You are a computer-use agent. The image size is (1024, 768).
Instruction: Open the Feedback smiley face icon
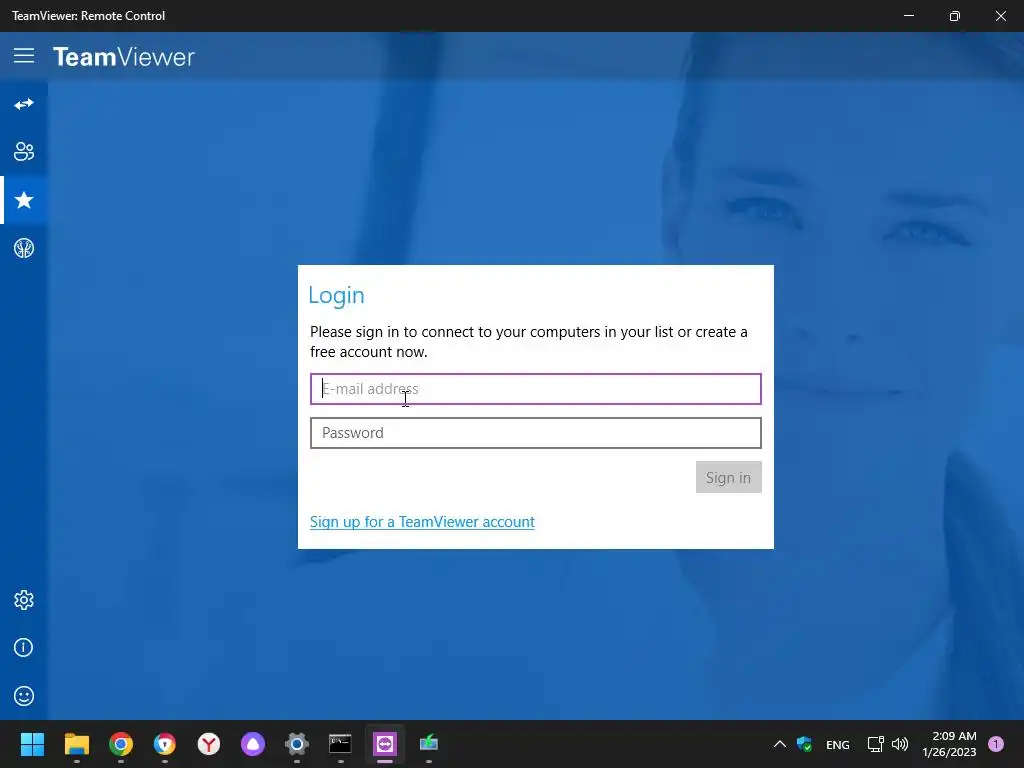tap(24, 696)
